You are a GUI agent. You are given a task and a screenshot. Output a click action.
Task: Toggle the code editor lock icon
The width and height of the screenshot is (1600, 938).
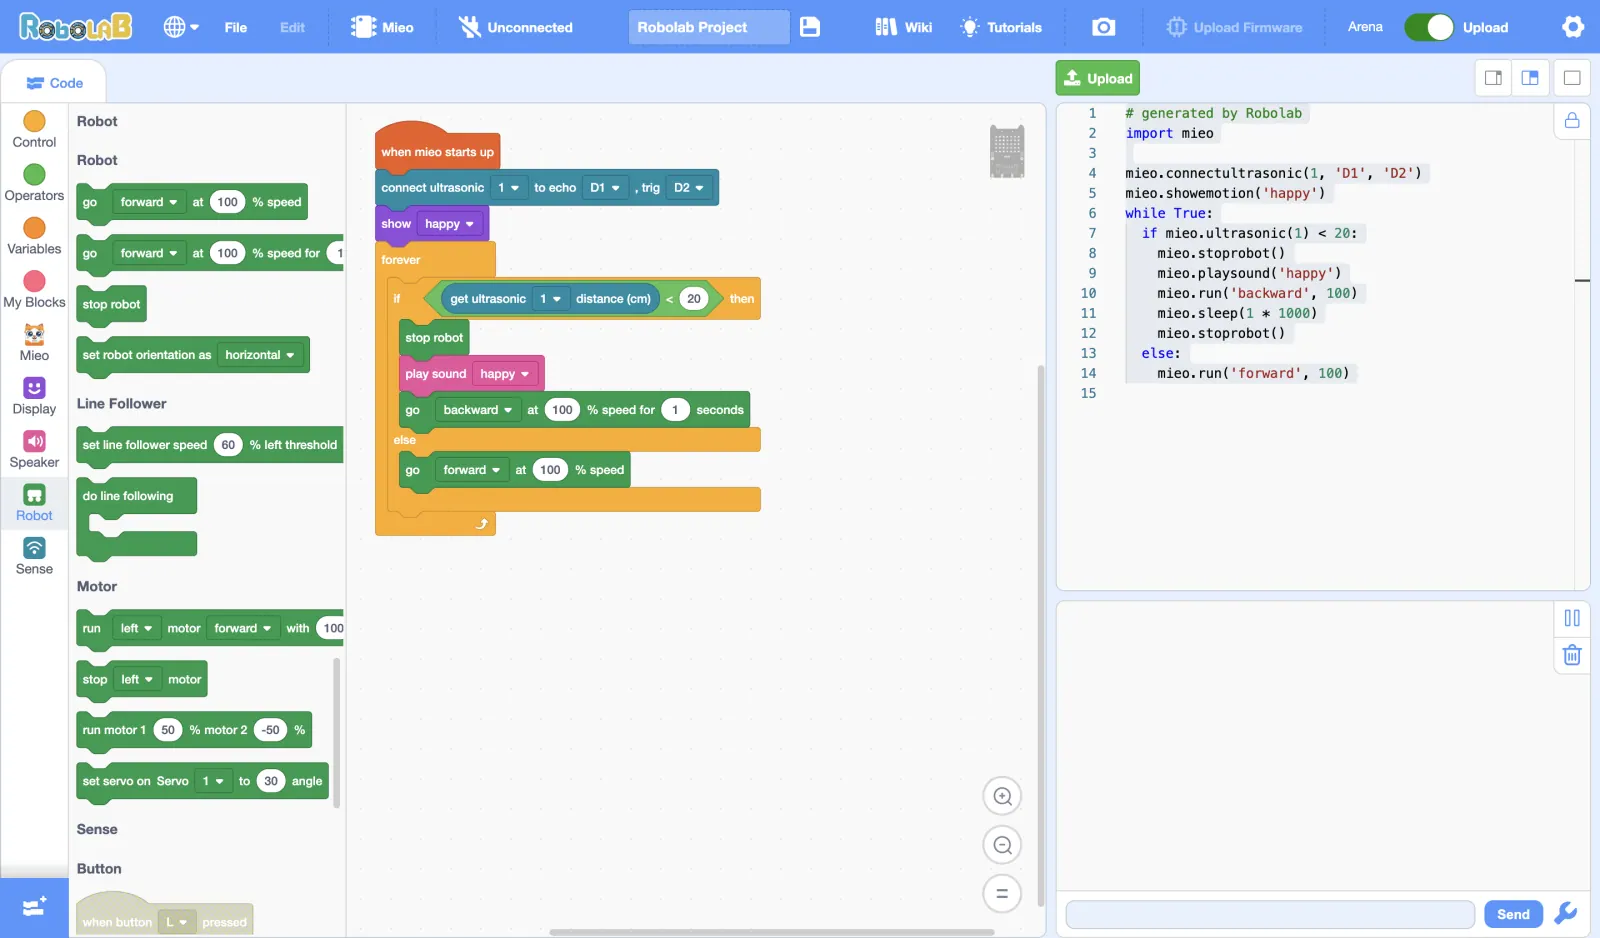click(x=1572, y=120)
